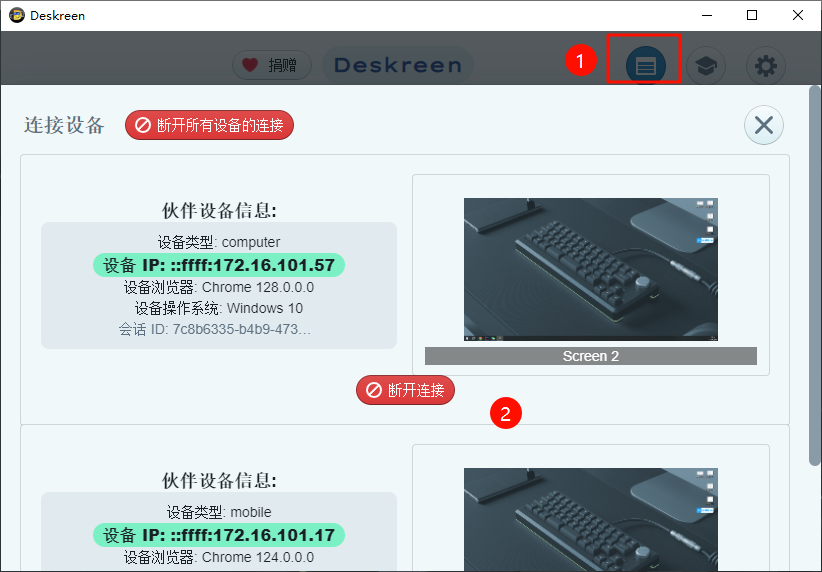Maximize the Deskreen window
The height and width of the screenshot is (572, 822).
pyautogui.click(x=751, y=15)
